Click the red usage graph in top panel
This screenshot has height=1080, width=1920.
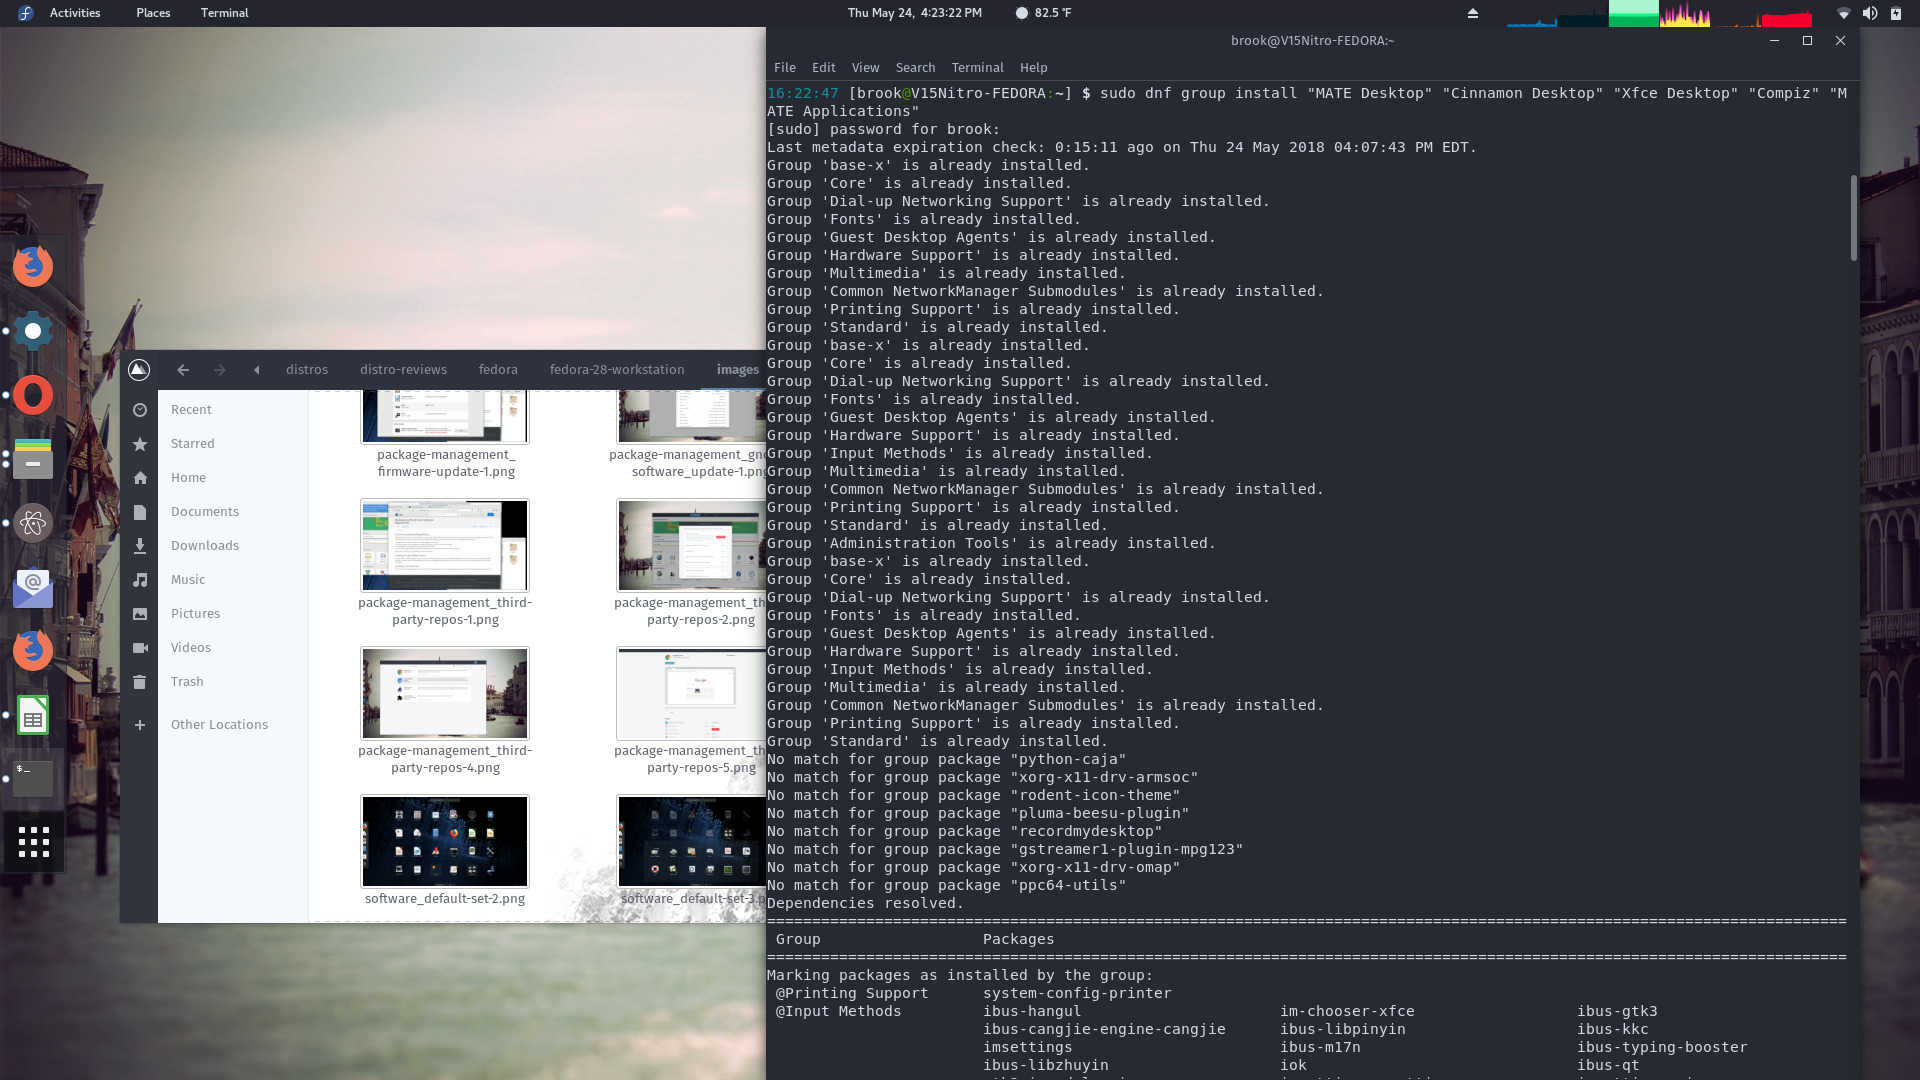(x=1786, y=17)
